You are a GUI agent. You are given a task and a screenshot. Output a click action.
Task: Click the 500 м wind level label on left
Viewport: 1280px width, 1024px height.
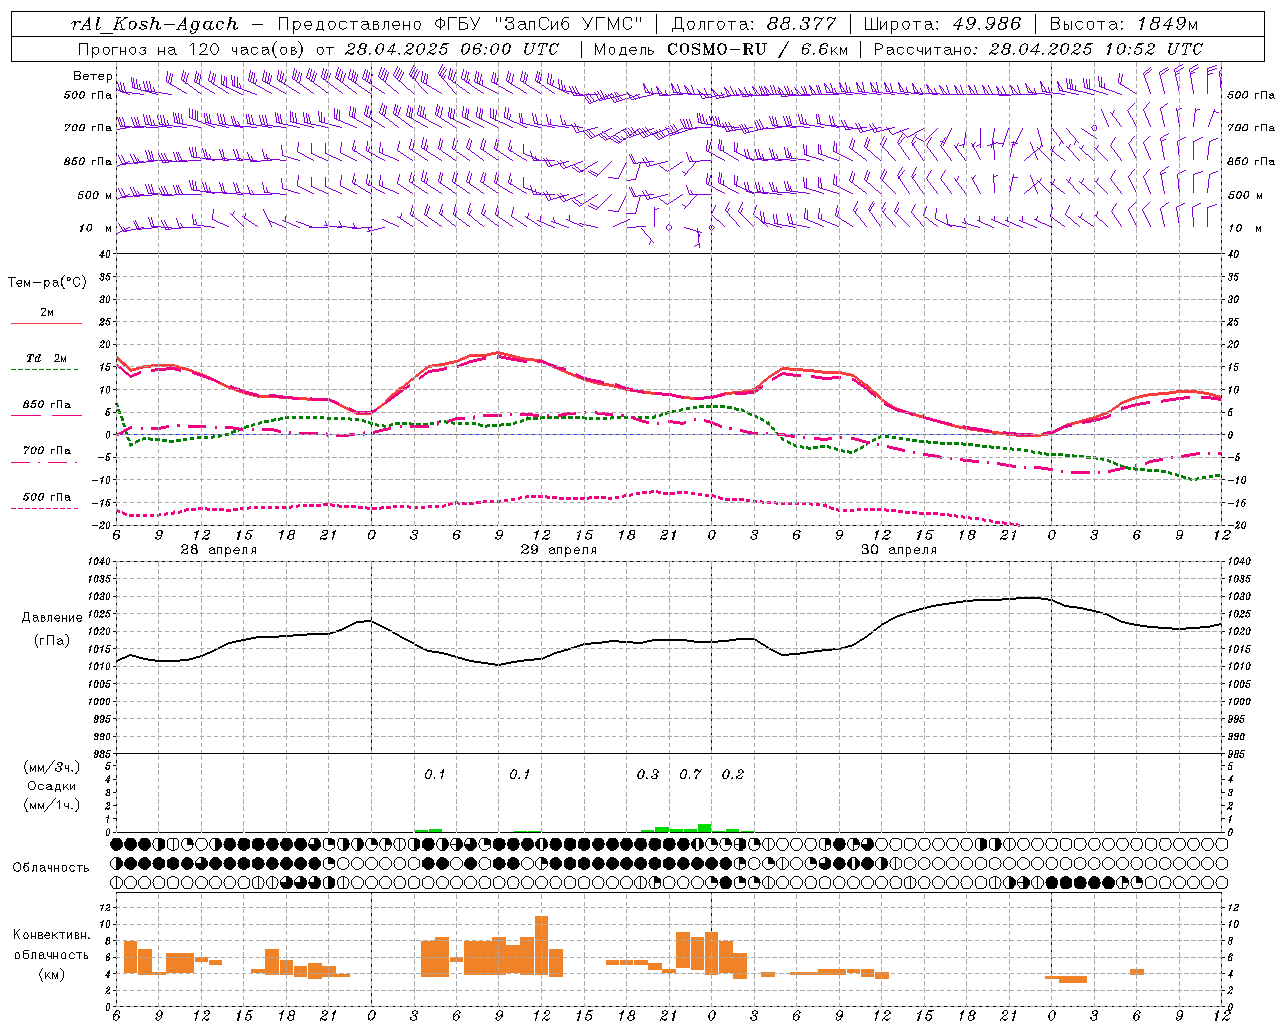(x=95, y=196)
